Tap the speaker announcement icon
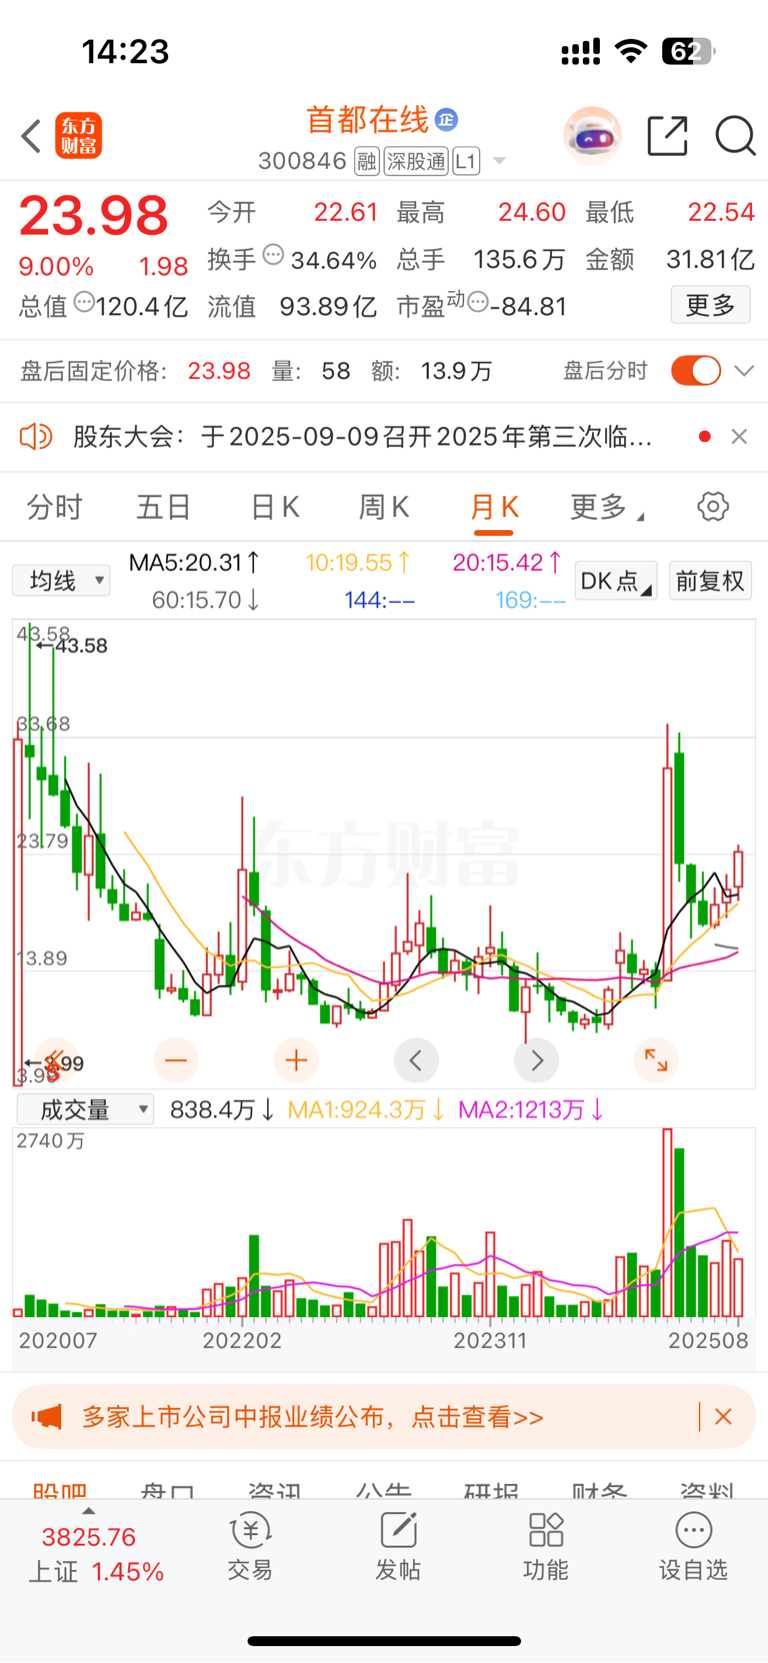 pos(36,437)
